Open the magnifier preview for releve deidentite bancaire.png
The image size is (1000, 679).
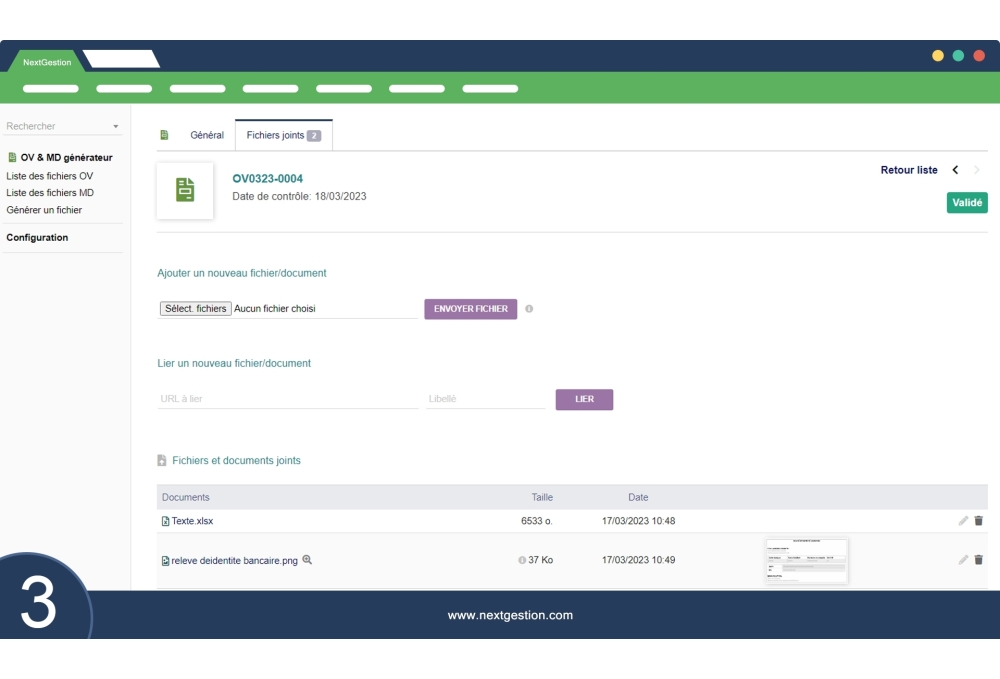click(305, 560)
